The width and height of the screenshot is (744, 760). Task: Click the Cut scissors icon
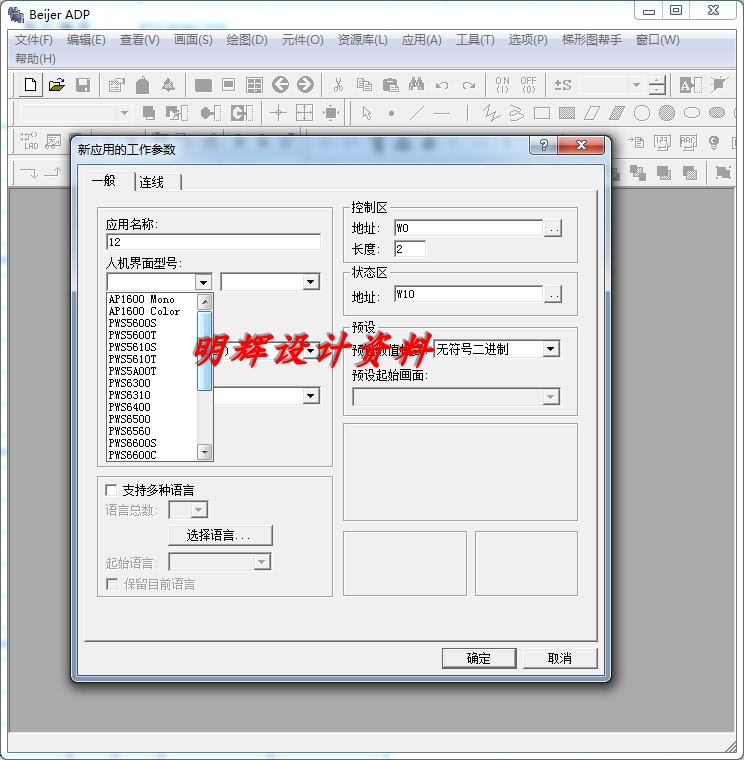click(338, 85)
